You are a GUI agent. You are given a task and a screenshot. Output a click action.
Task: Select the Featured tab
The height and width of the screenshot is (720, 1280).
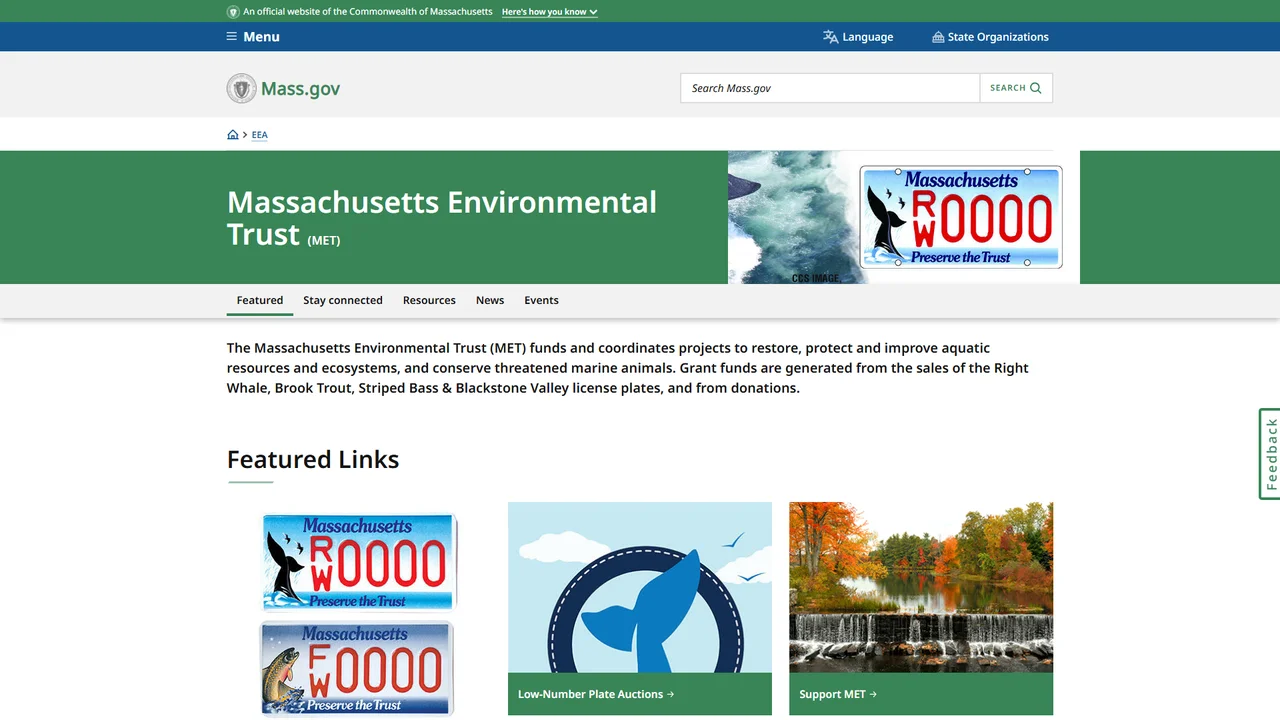[x=260, y=300]
